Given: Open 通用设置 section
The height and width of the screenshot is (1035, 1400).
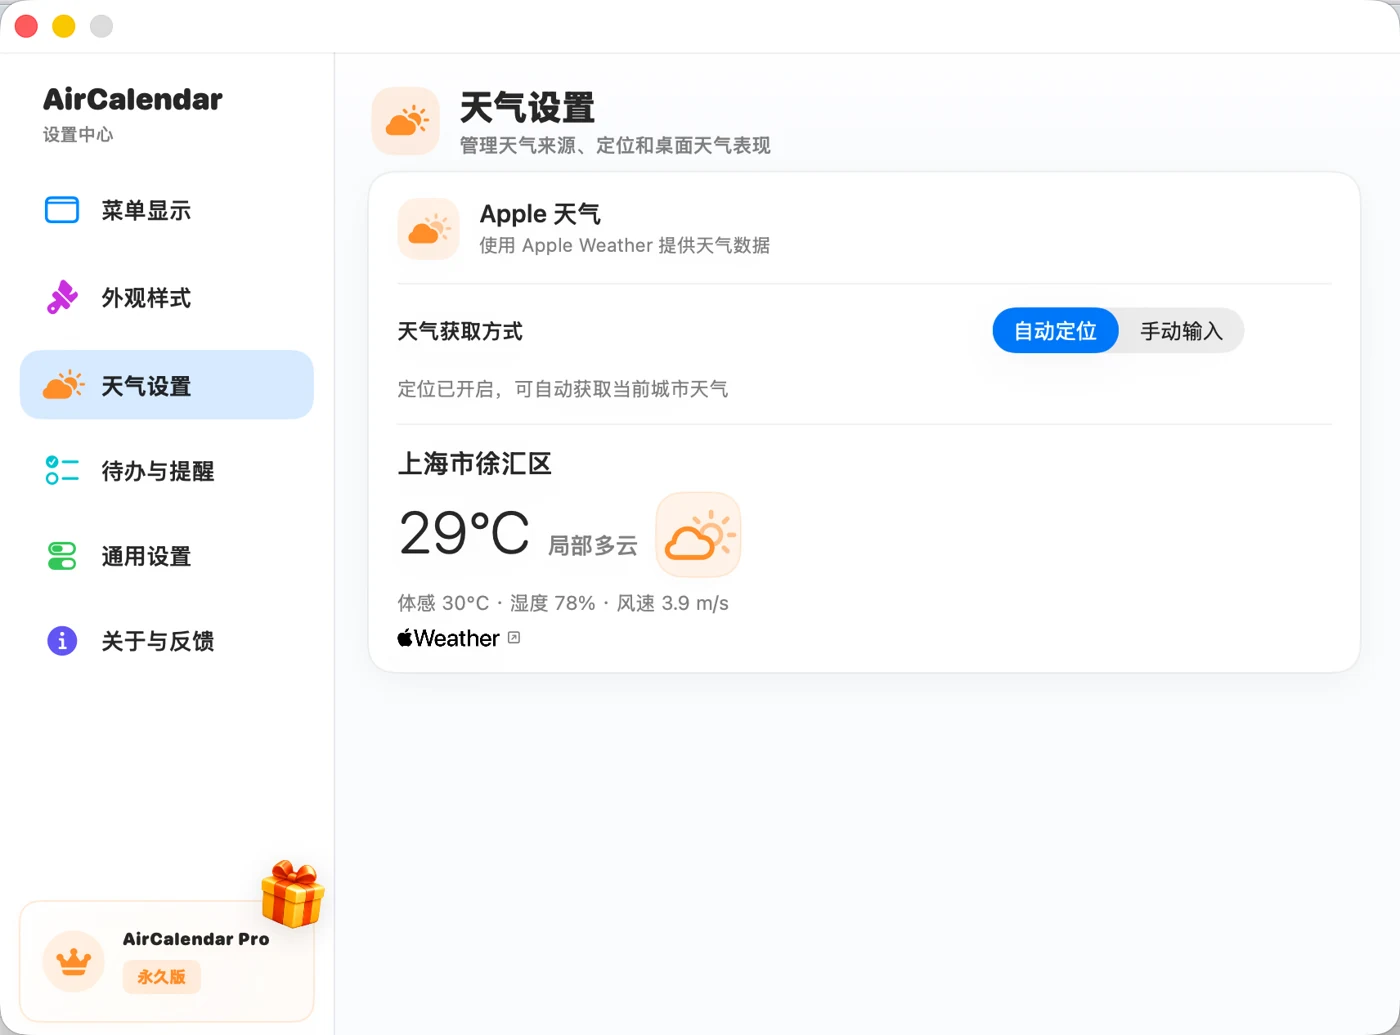Looking at the screenshot, I should (167, 556).
